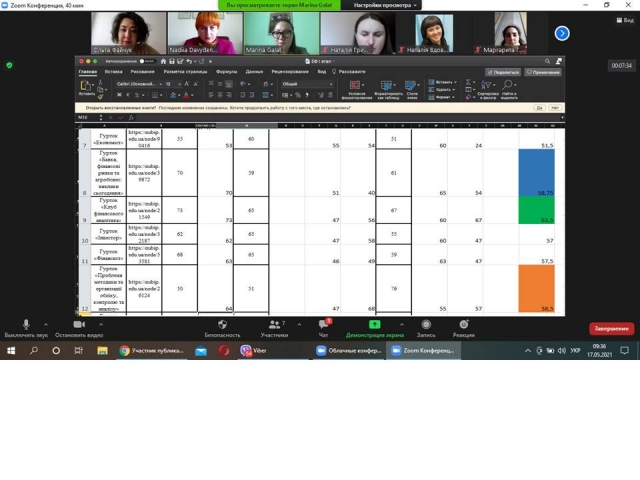
Task: Click green encryption shield icon
Action: tap(9, 65)
